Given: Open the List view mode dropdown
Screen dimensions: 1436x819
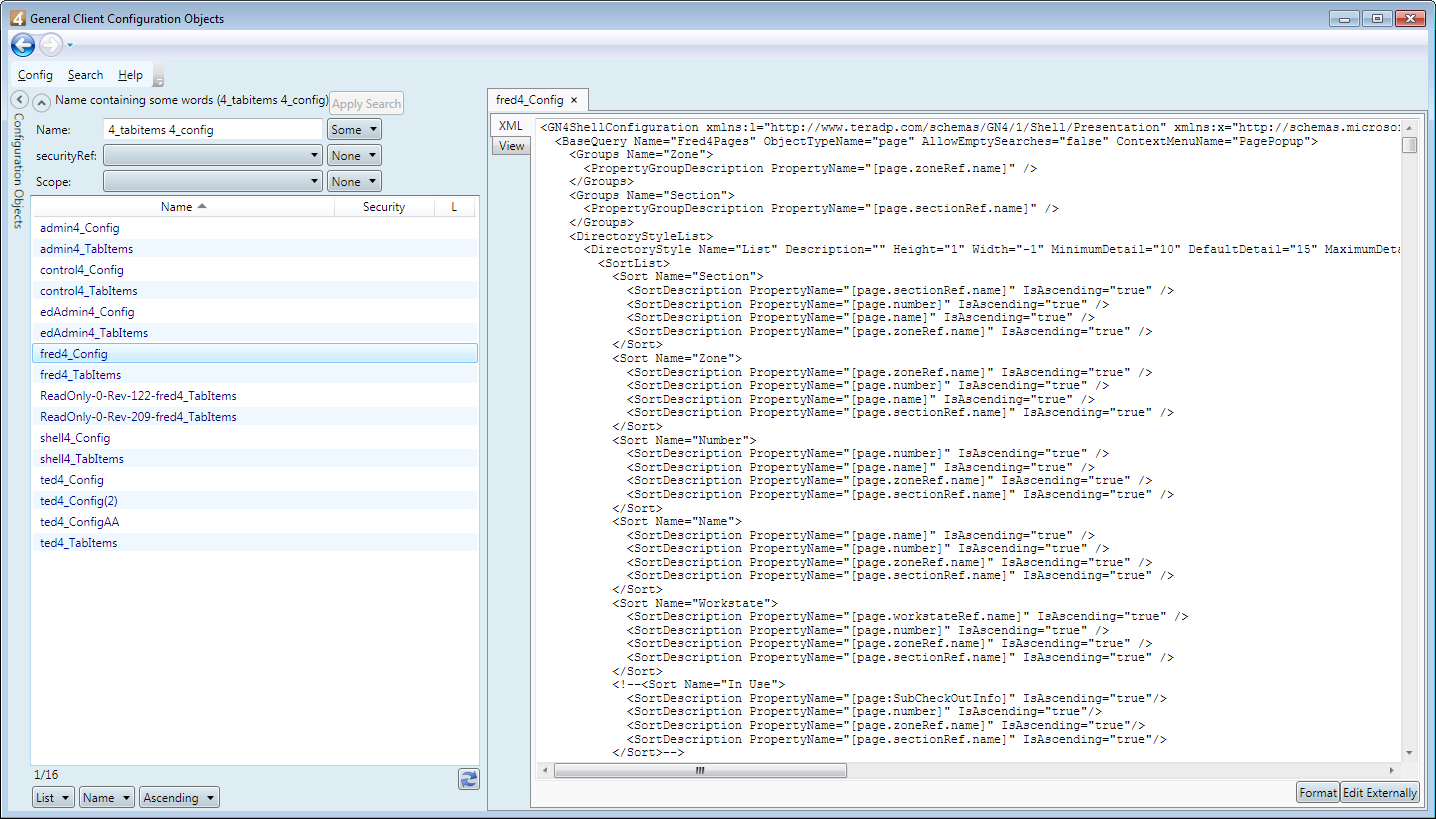Looking at the screenshot, I should (53, 798).
